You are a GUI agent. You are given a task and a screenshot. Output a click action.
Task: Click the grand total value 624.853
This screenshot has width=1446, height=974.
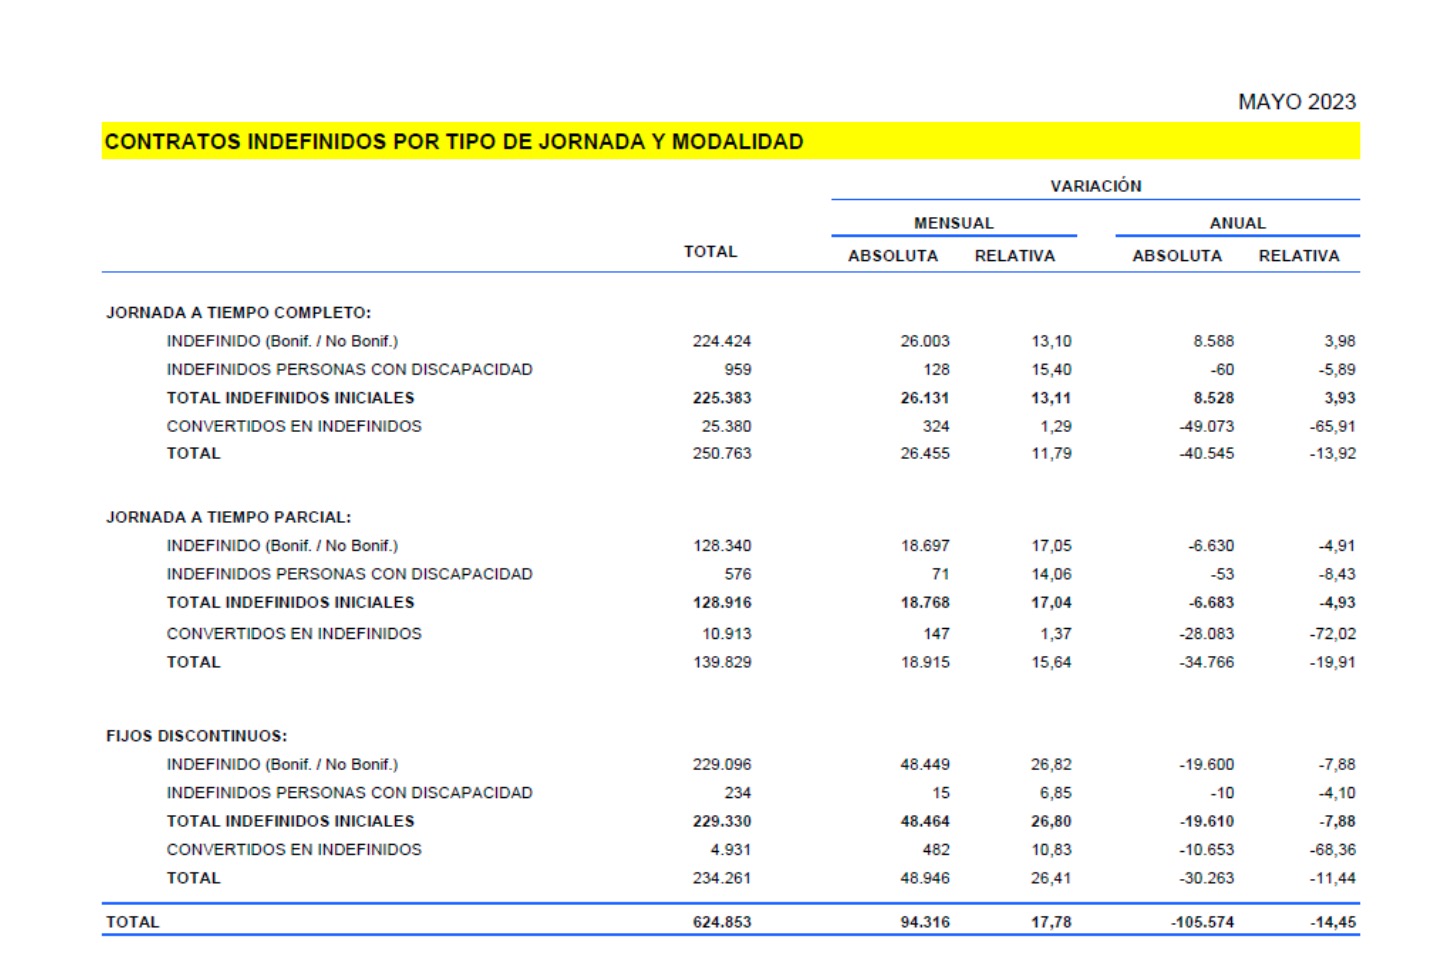click(721, 922)
